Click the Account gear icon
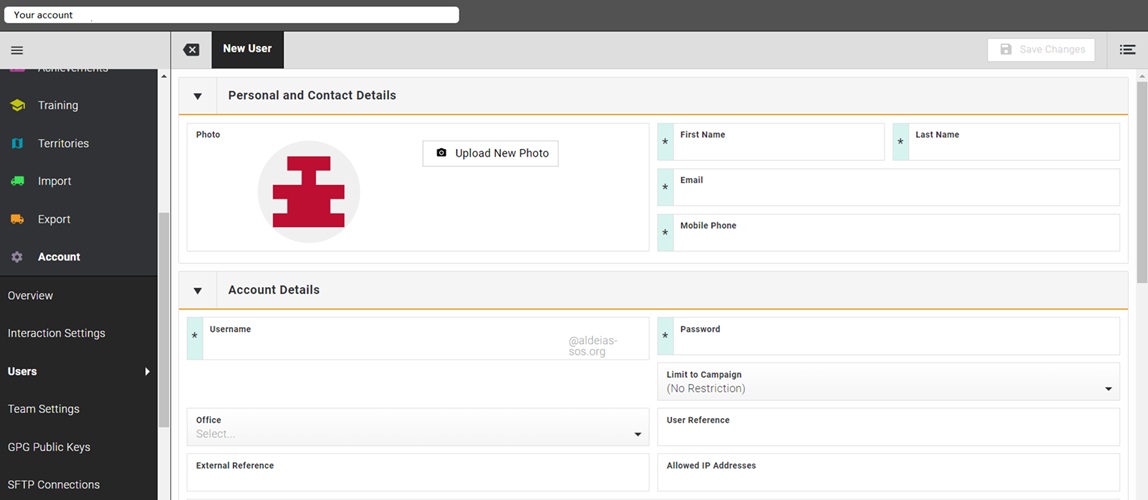Screen dimensions: 1148x500 [x=18, y=257]
